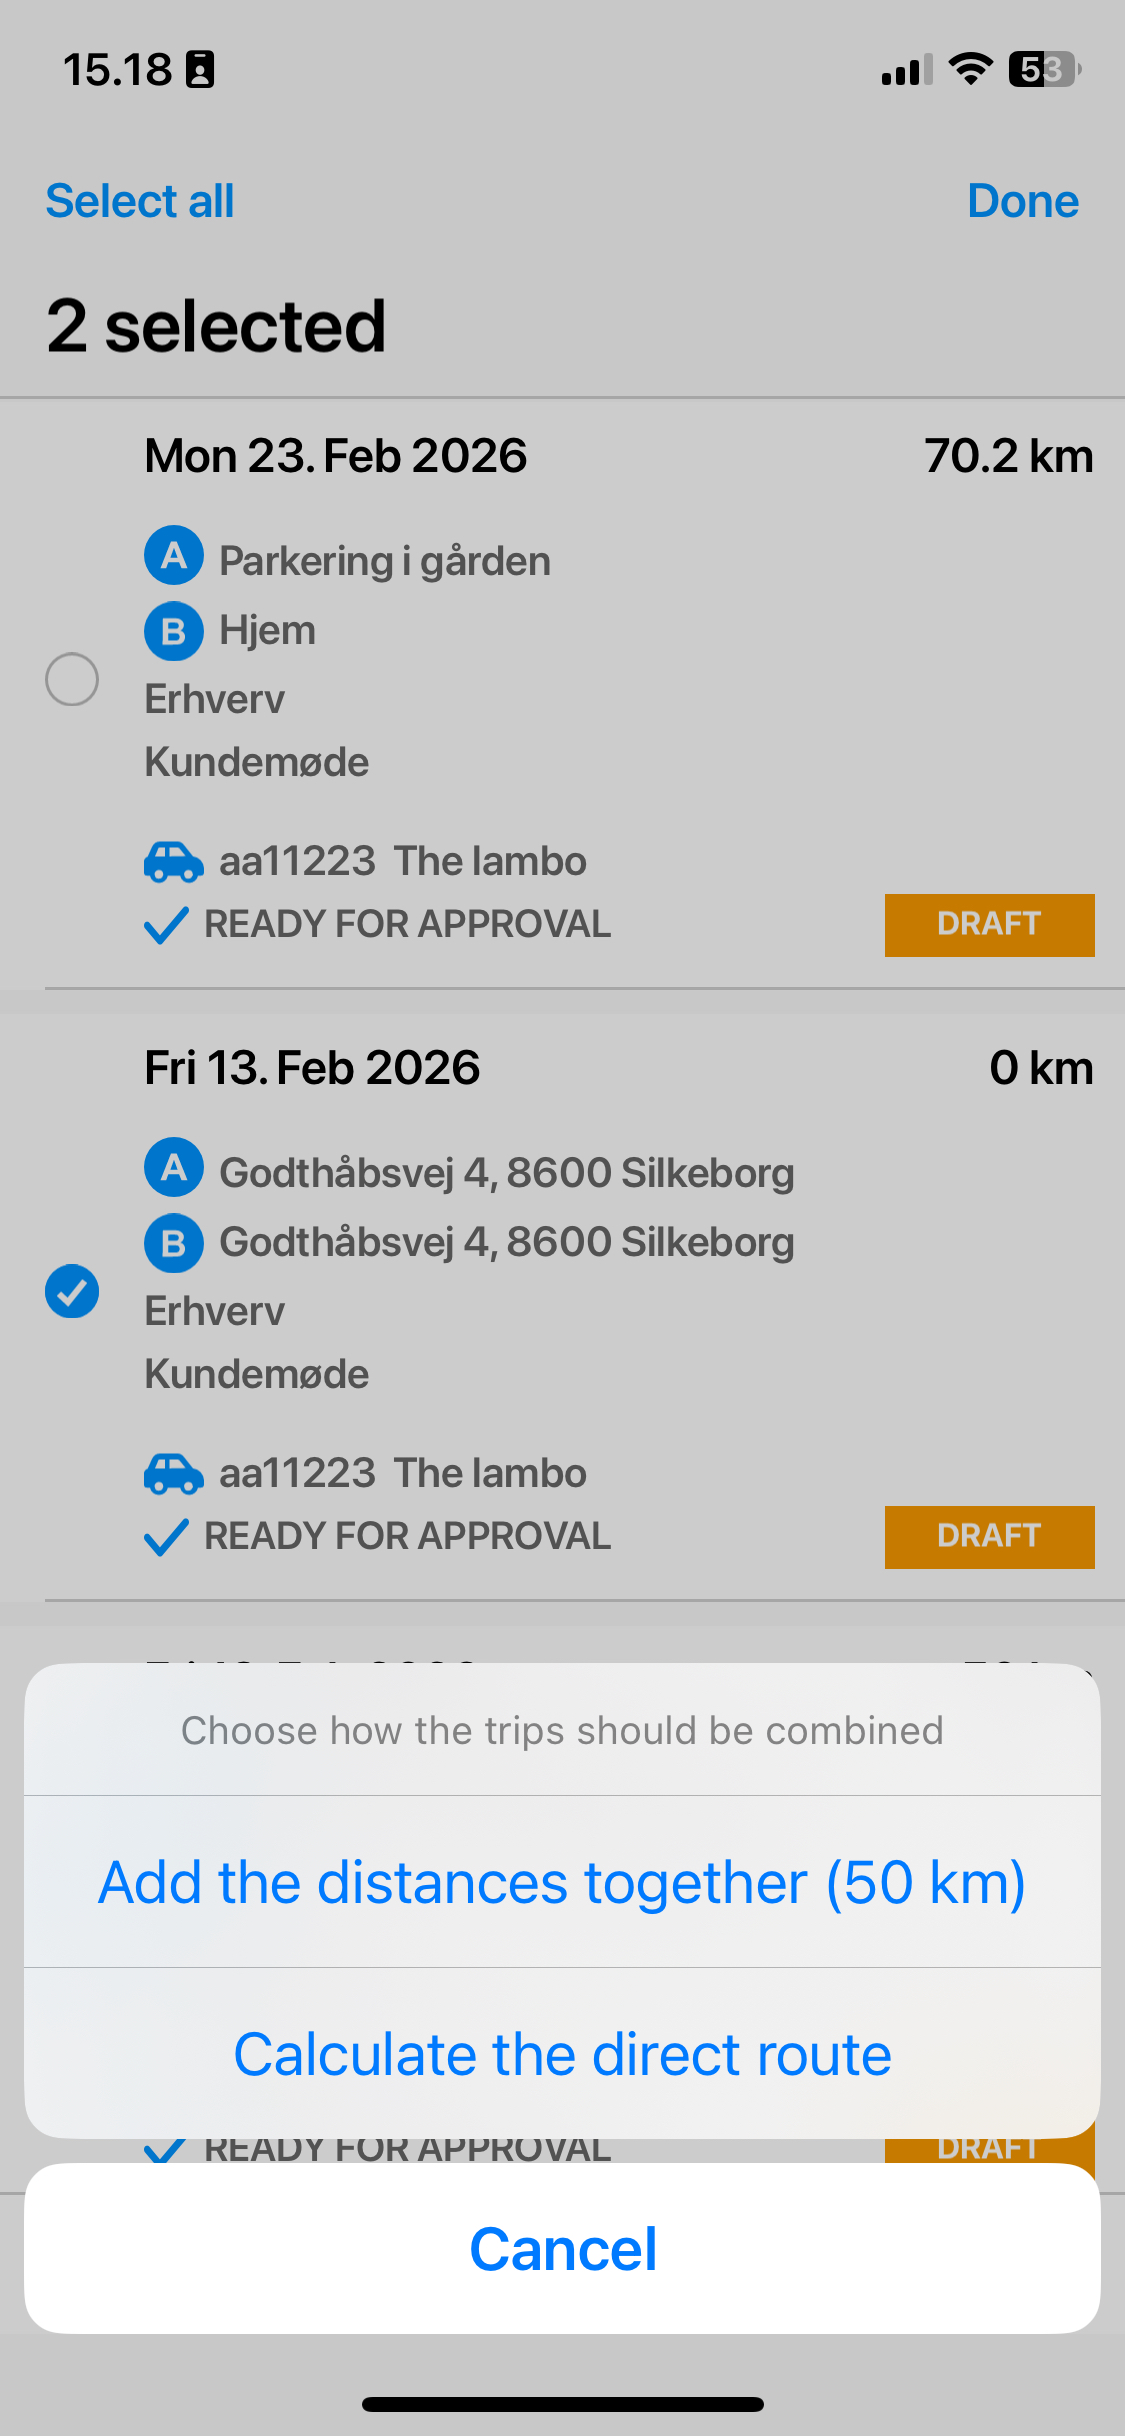
Task: Choose Add the distances together (50 km)
Action: [562, 1882]
